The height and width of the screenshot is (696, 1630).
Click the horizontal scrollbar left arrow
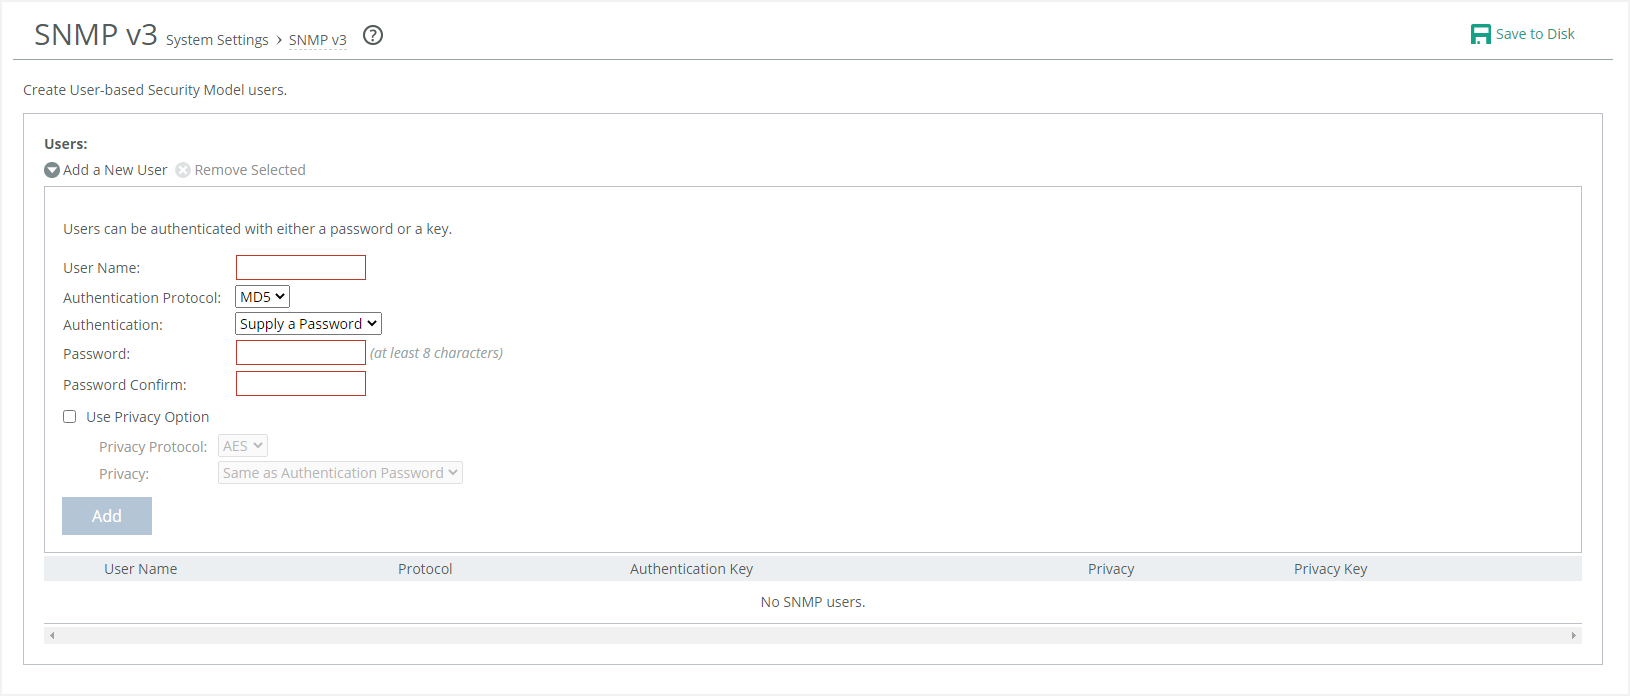52,635
